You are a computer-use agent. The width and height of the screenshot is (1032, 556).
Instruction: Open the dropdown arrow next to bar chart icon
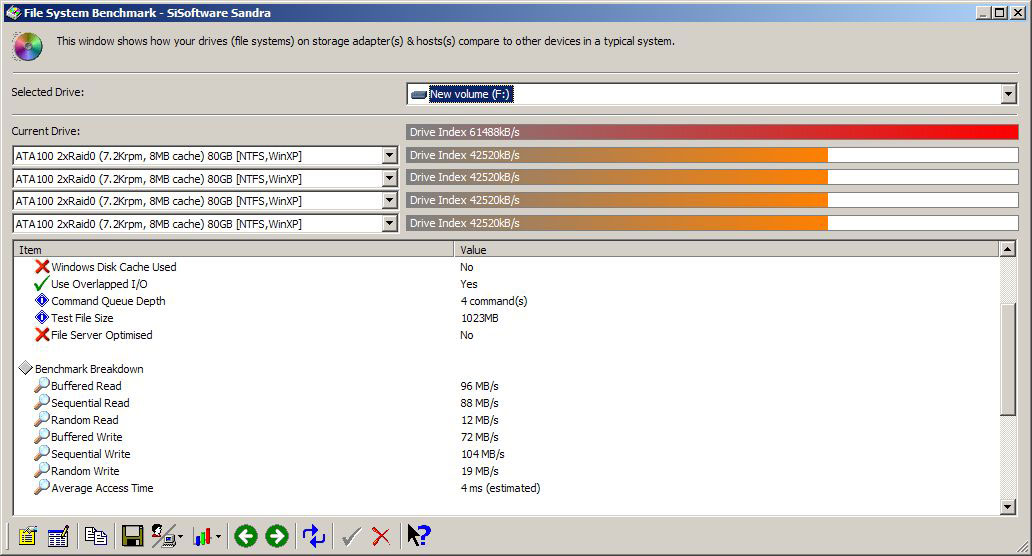click(219, 537)
